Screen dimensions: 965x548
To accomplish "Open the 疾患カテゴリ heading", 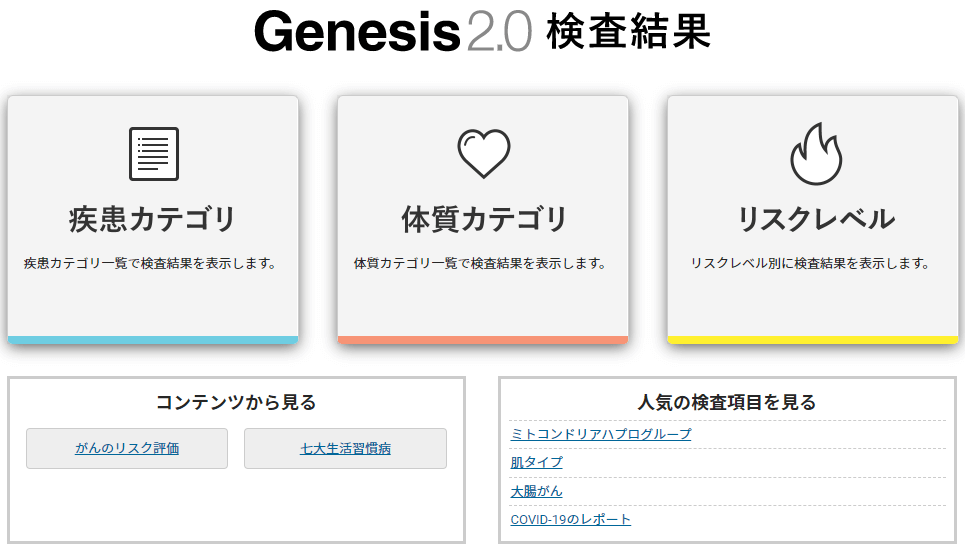I will [x=152, y=219].
